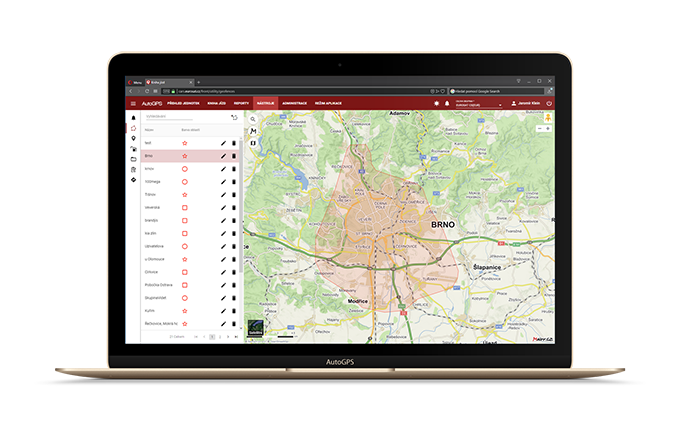Image resolution: width=680 pixels, height=438 pixels.
Task: Open the Opera Menu button
Action: tap(135, 82)
